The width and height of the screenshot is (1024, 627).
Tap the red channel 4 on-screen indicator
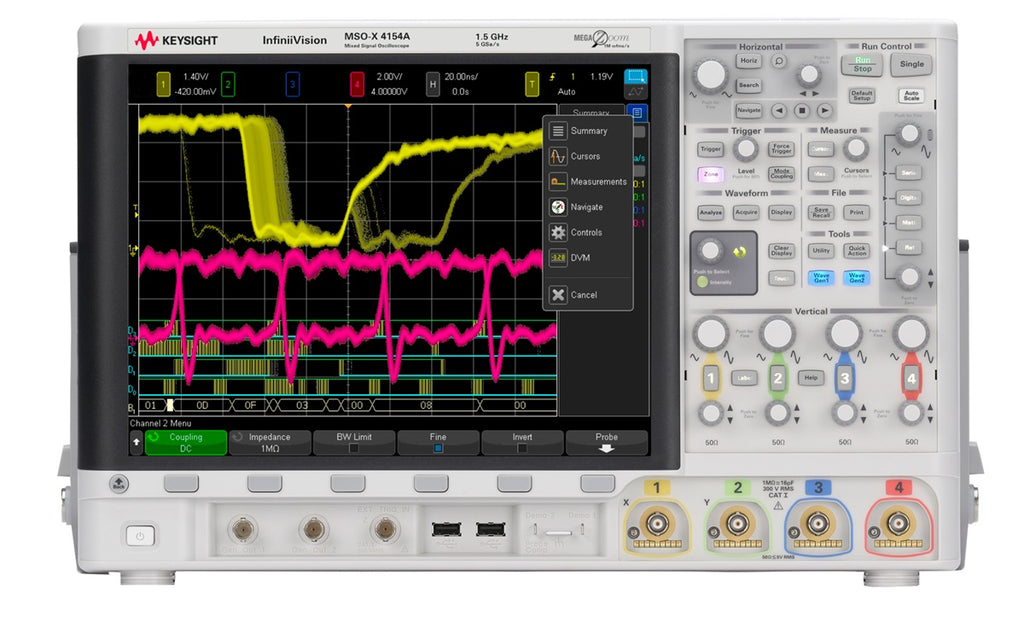point(357,84)
